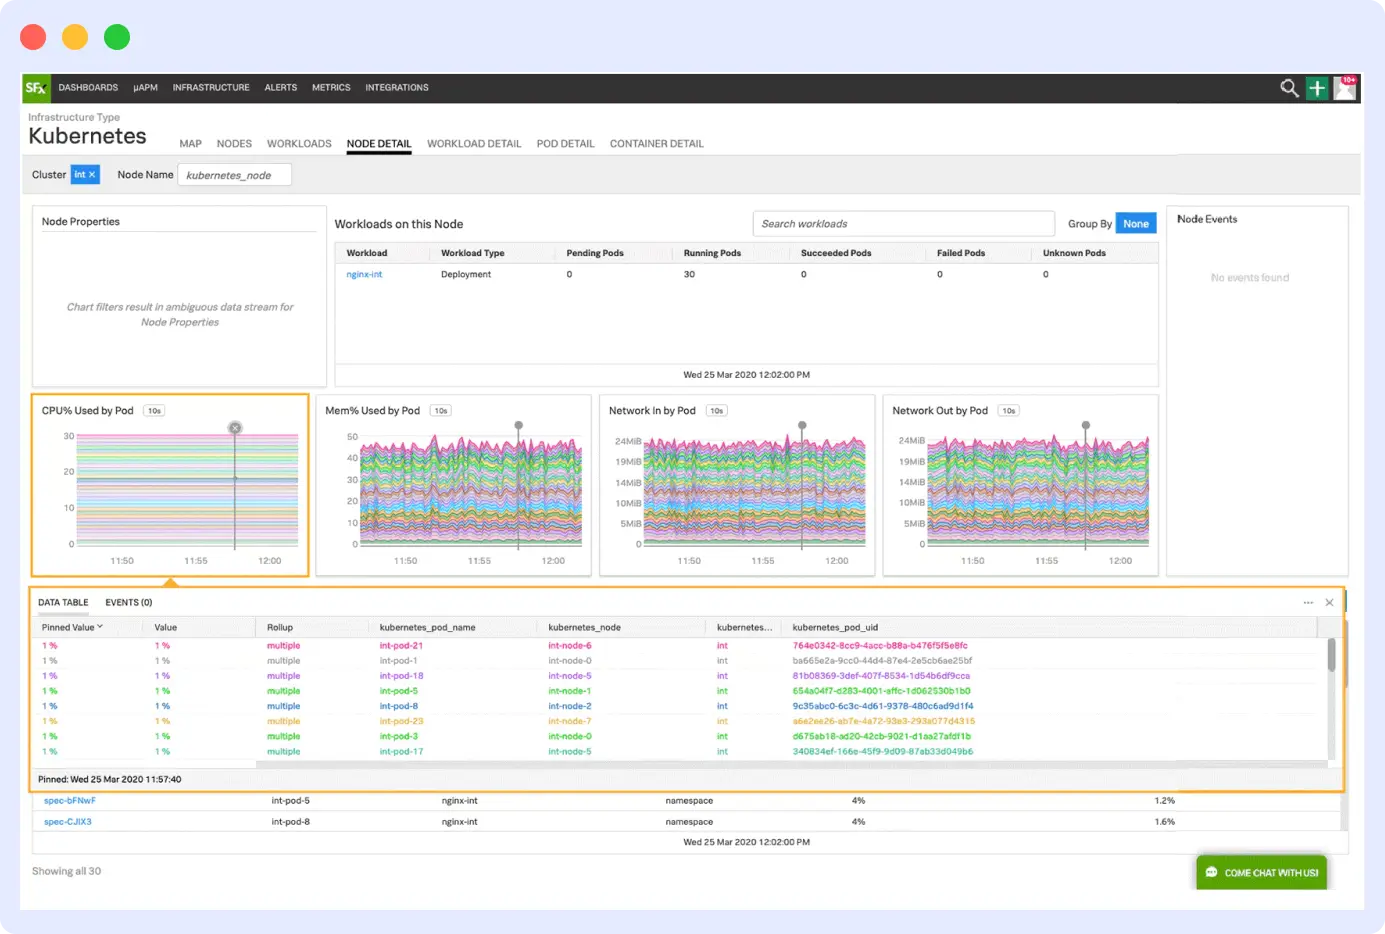This screenshot has width=1385, height=934.
Task: Click the circled X marker on the CPU% chart
Action: (x=235, y=427)
